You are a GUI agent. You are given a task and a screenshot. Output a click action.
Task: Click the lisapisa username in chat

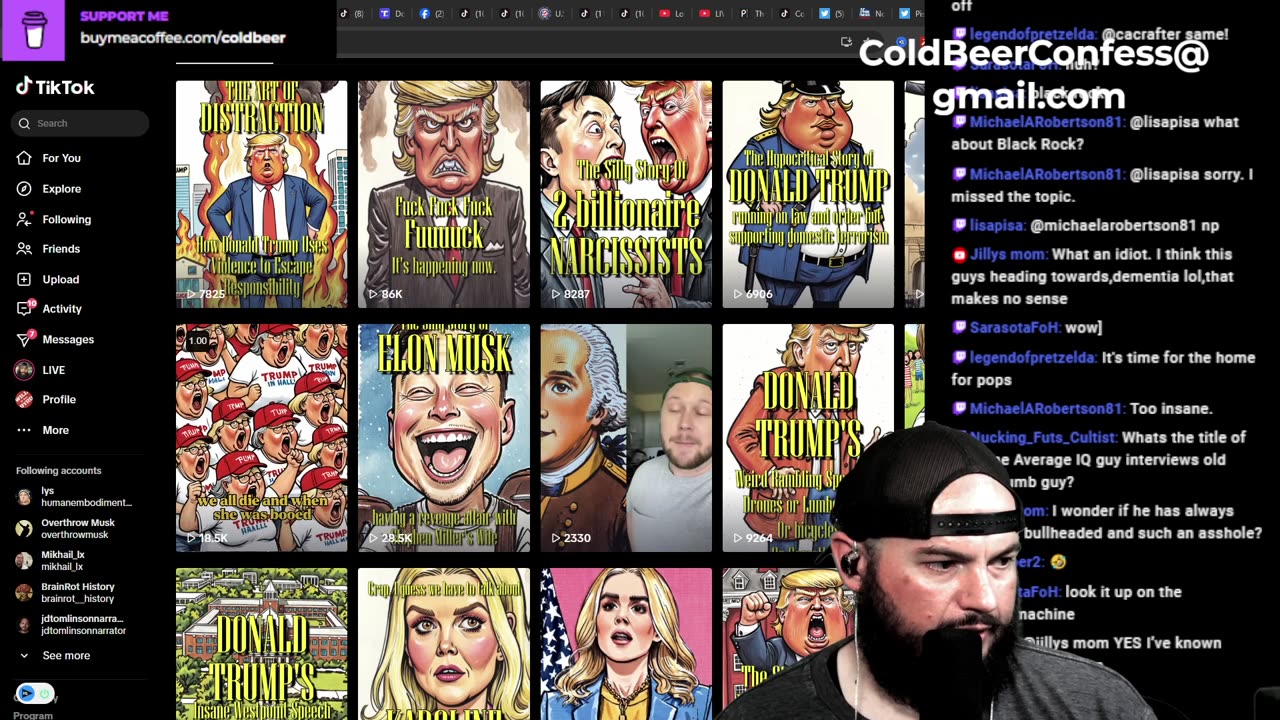pos(995,225)
